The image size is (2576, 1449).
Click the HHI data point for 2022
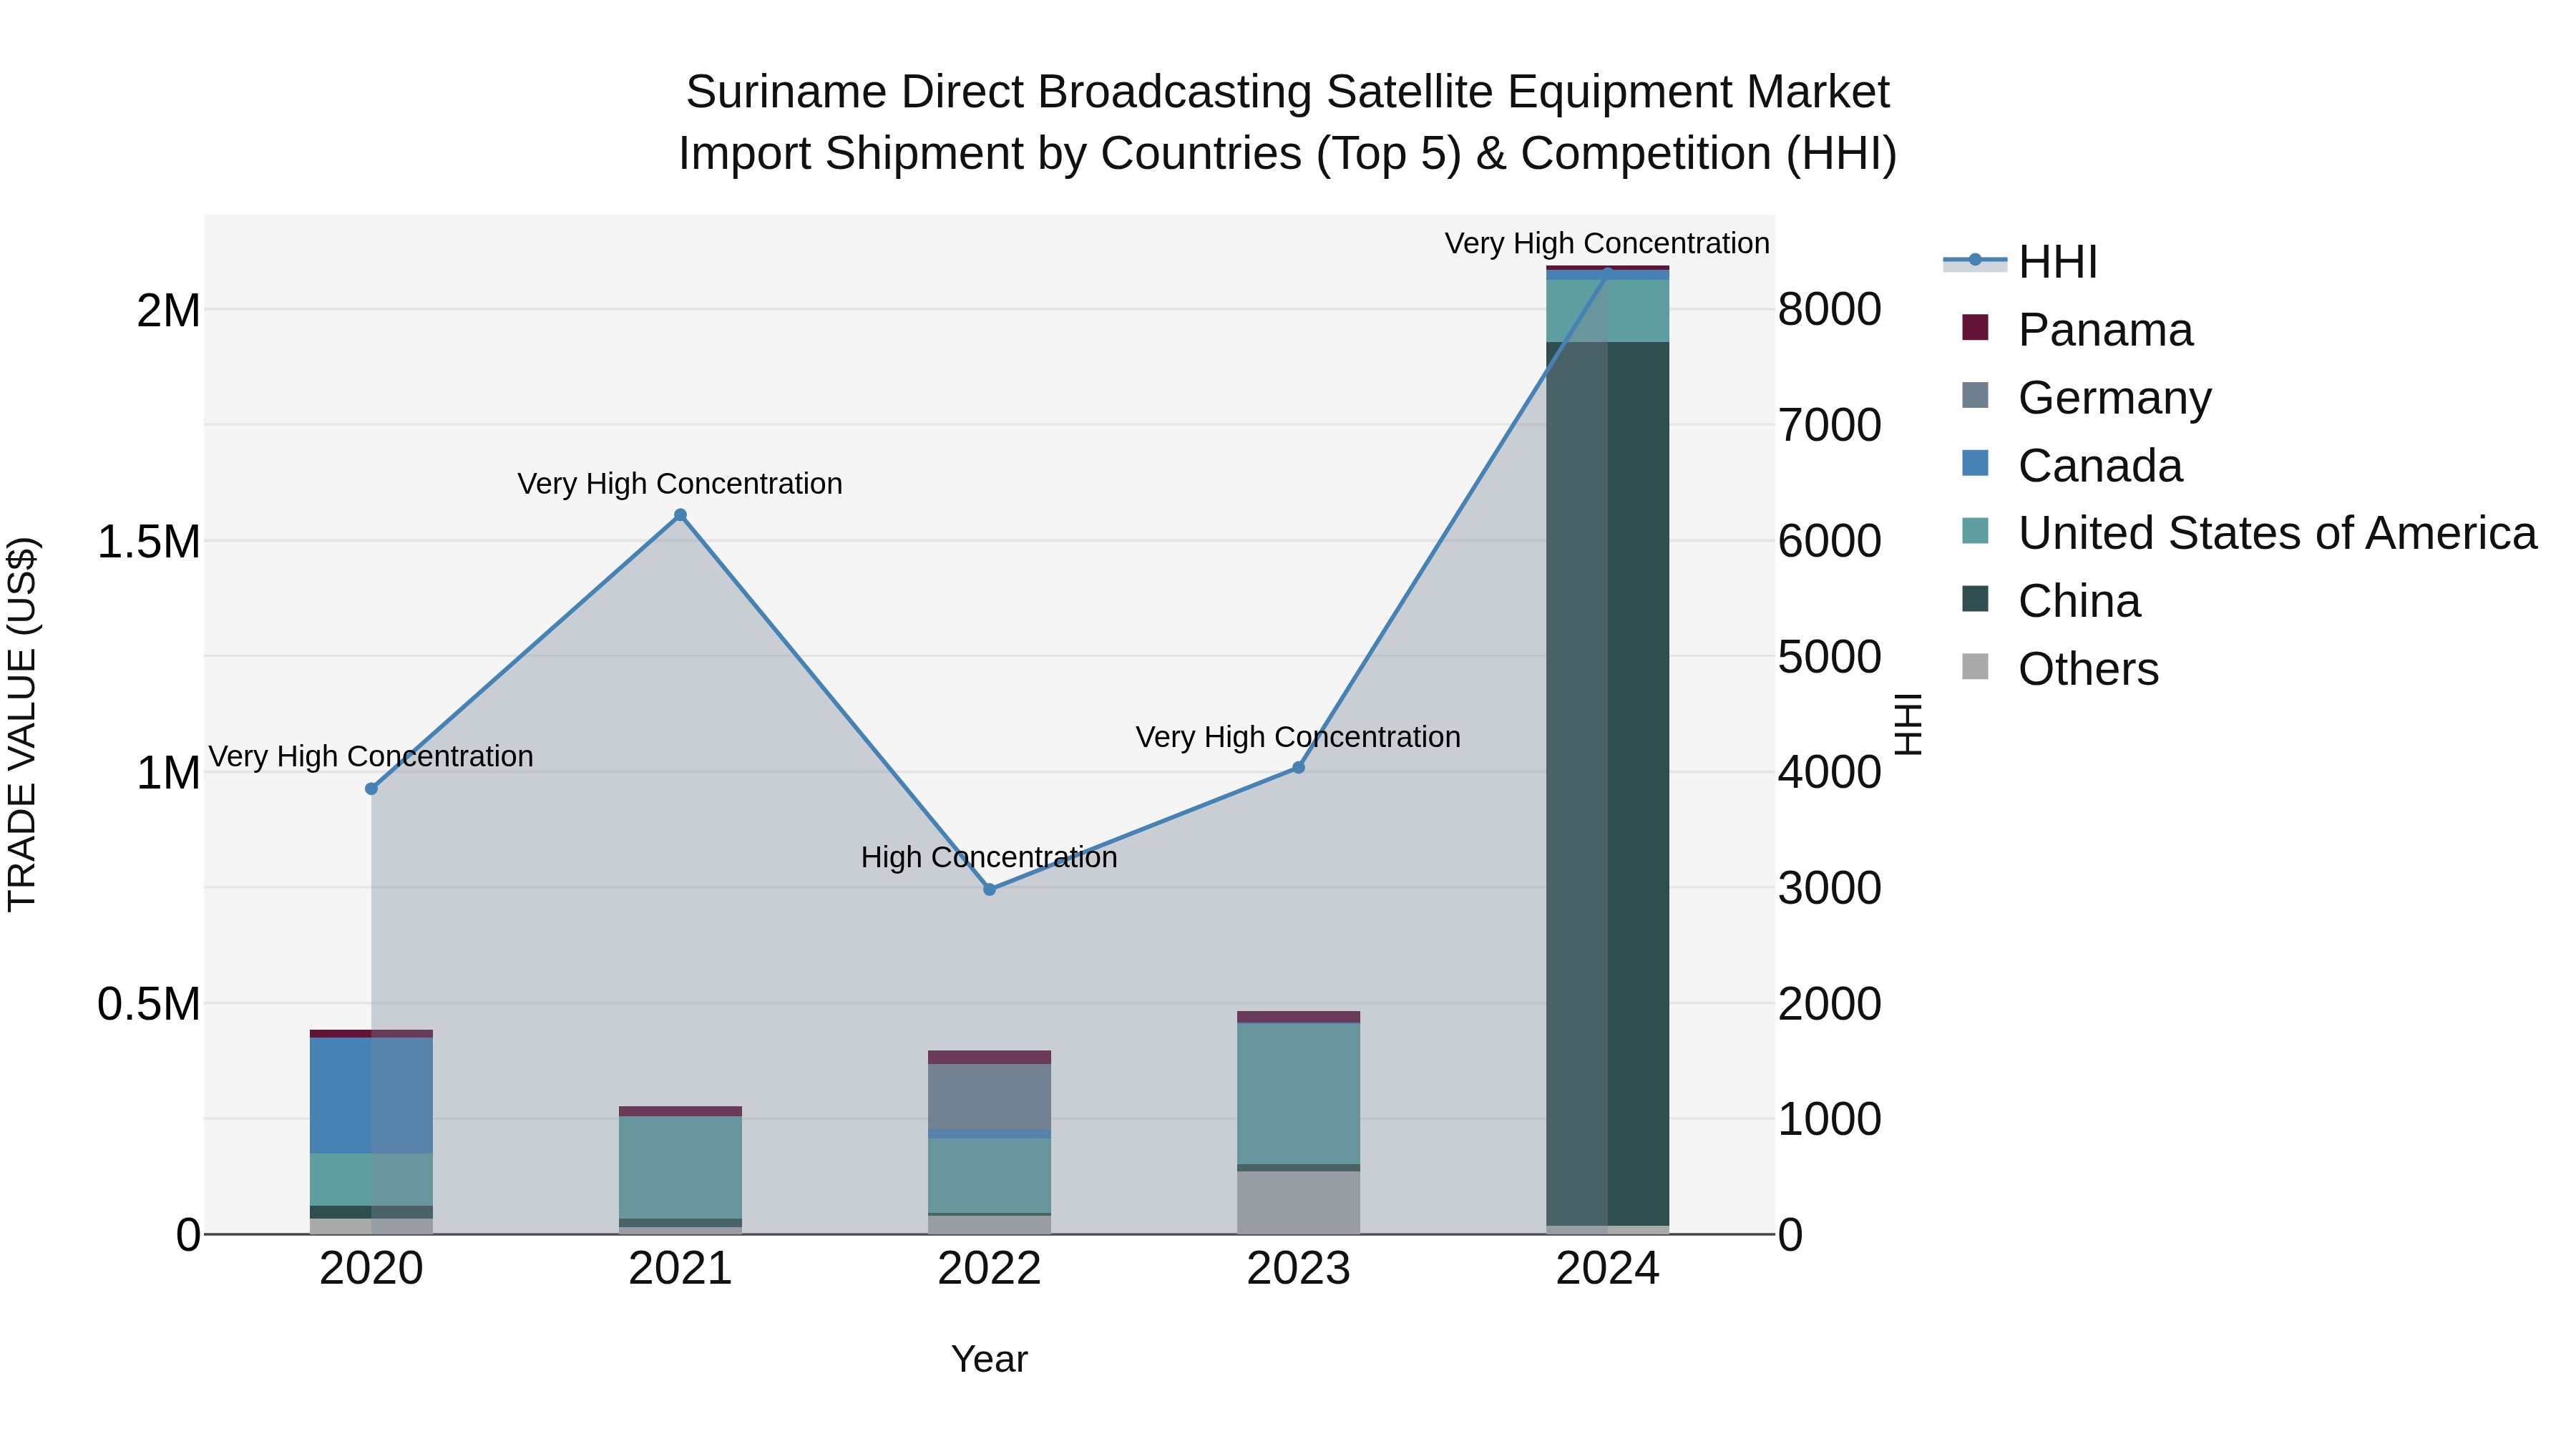pyautogui.click(x=989, y=889)
